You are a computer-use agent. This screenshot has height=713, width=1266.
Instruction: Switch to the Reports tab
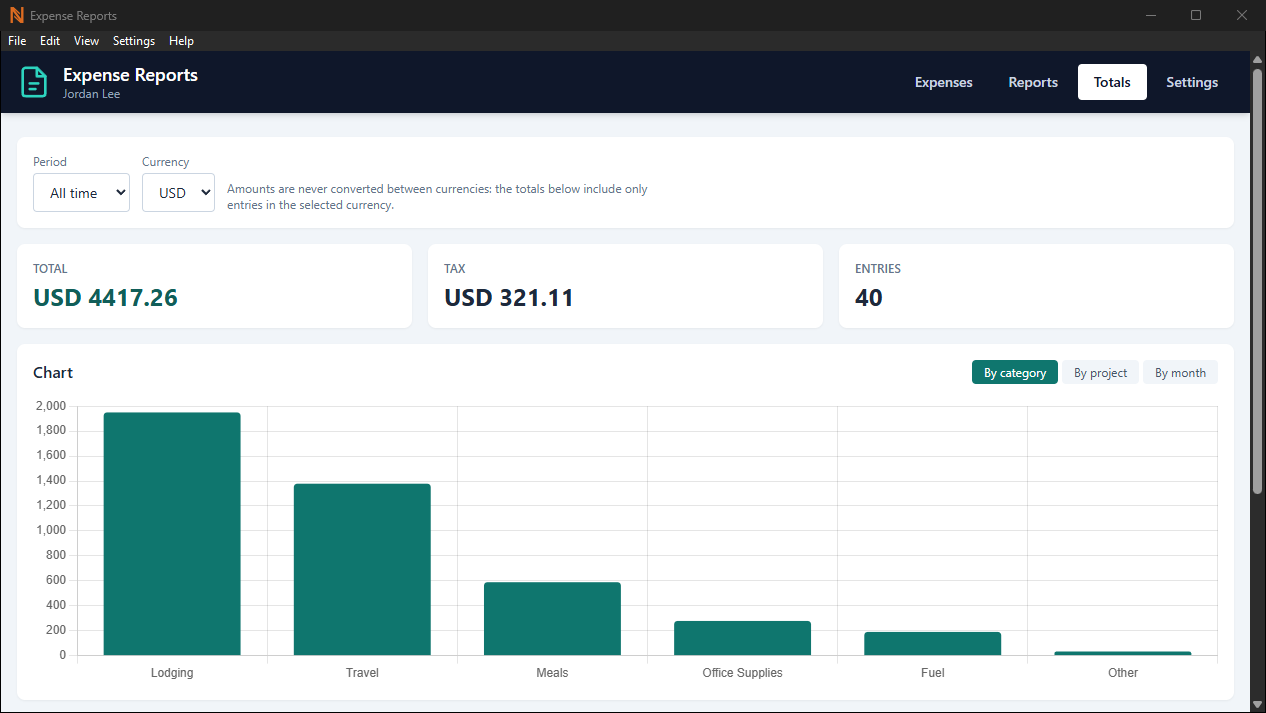click(1033, 82)
